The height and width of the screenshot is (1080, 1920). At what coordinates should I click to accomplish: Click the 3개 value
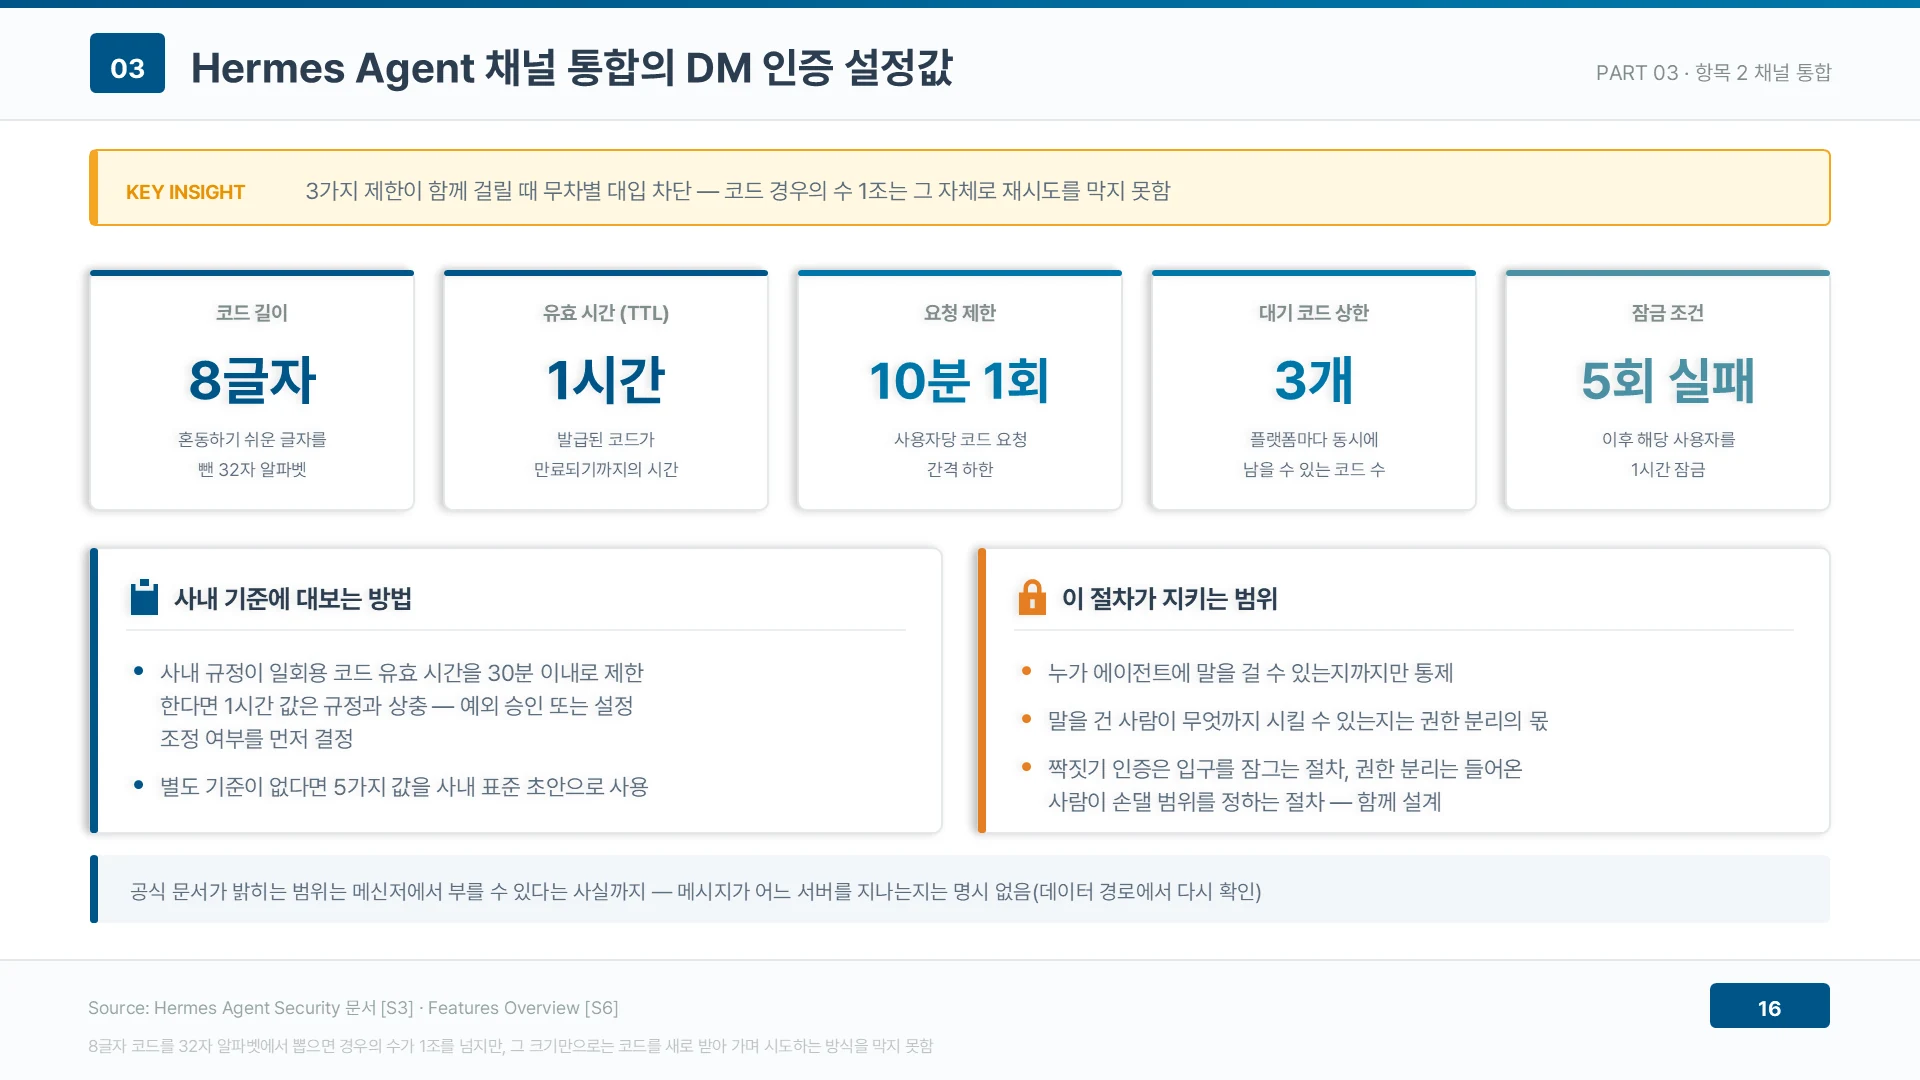coord(1314,380)
